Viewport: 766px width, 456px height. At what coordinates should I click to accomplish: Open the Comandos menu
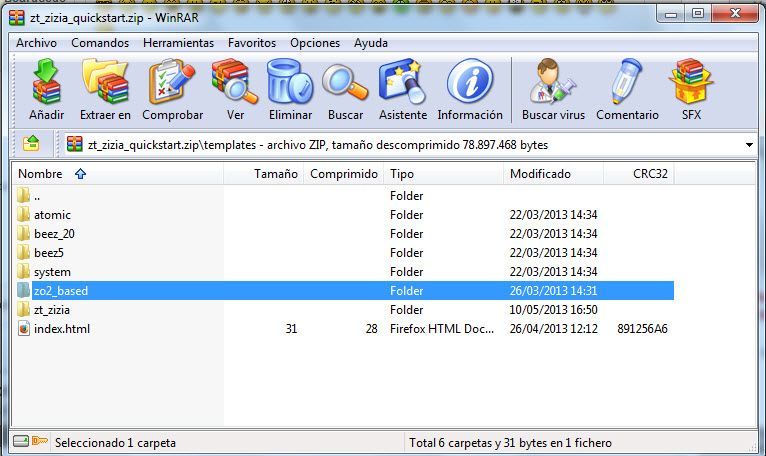pyautogui.click(x=100, y=43)
